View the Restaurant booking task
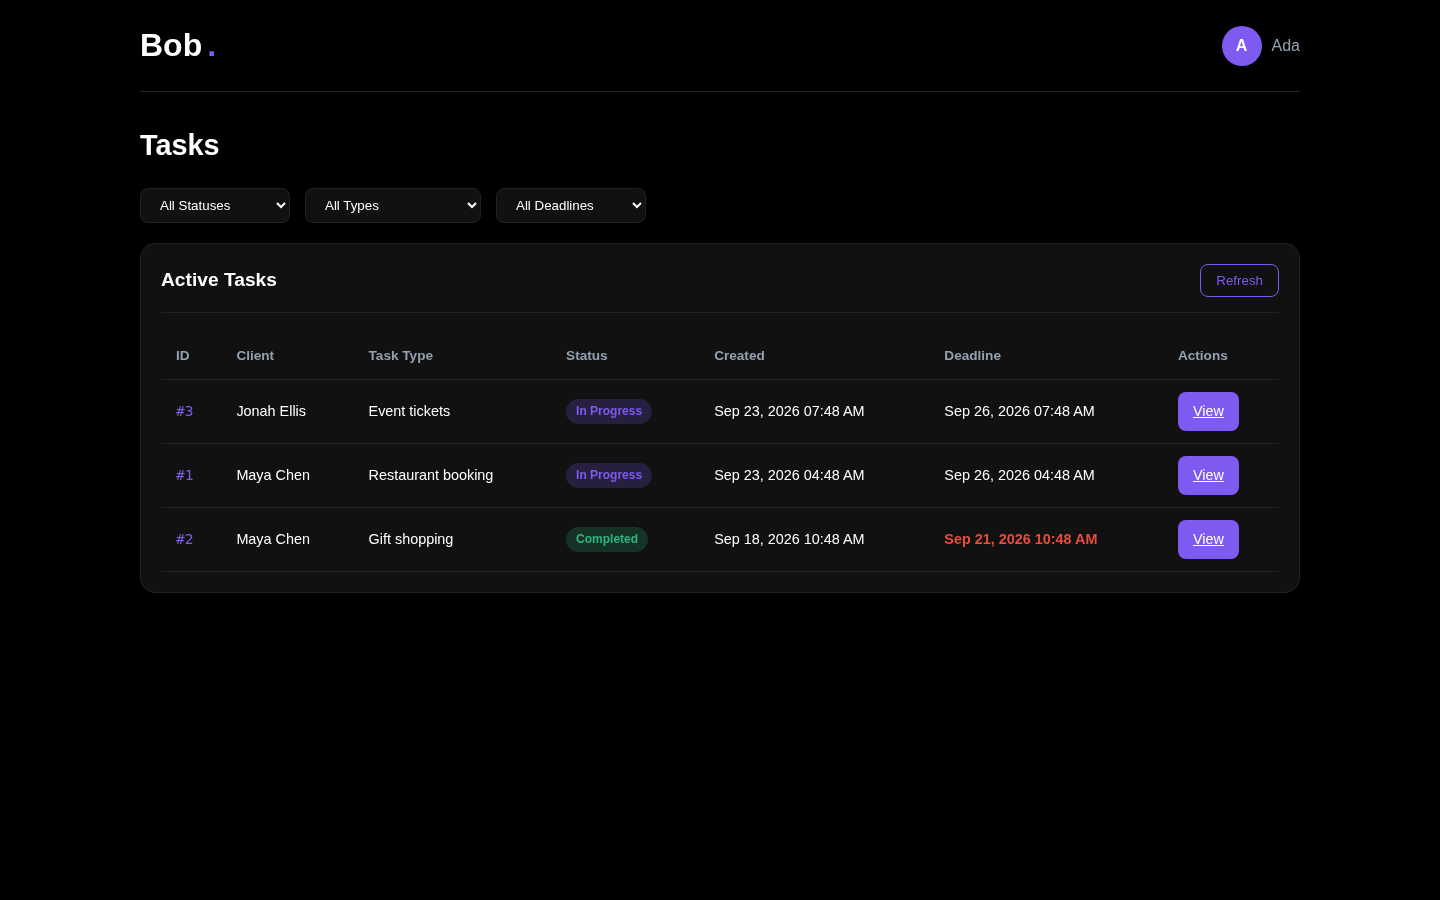Image resolution: width=1440 pixels, height=900 pixels. 1208,476
